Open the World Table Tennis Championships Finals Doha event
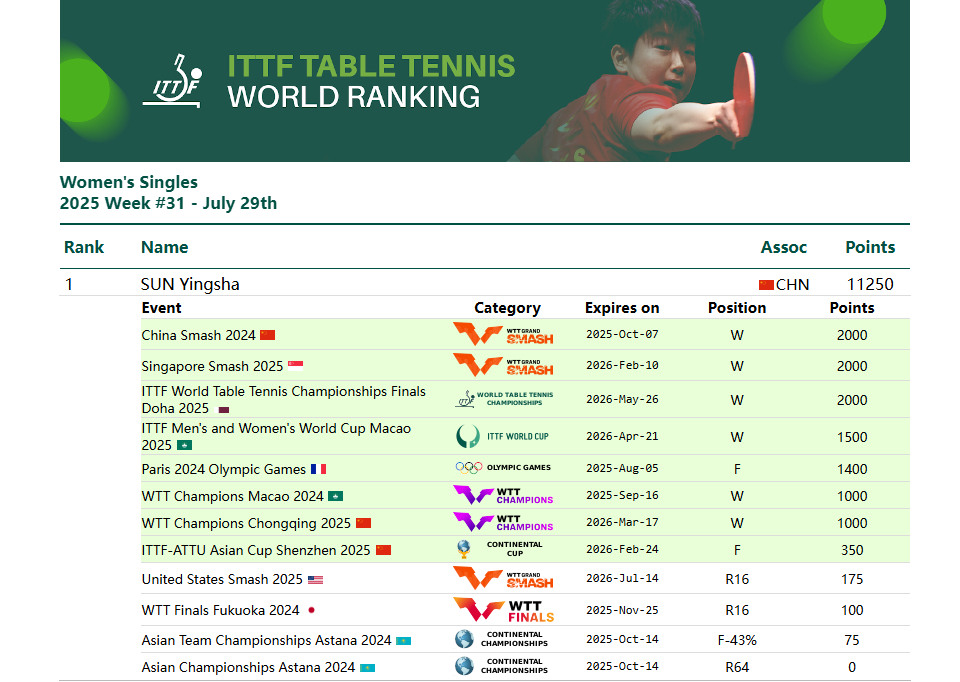This screenshot has width=960, height=682. (x=283, y=400)
